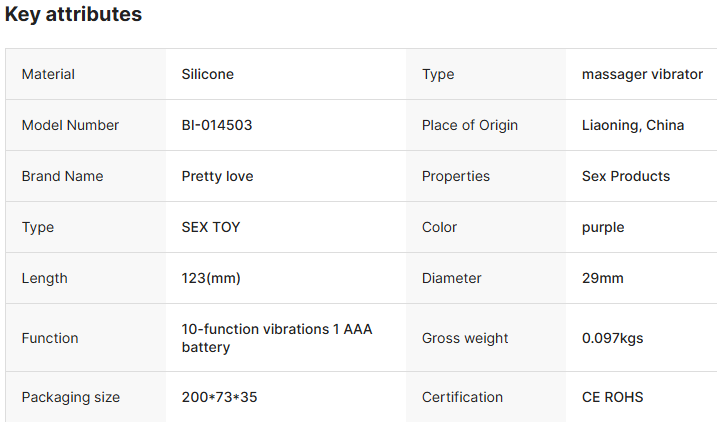Select the 0.097kgs weight value
717x422 pixels.
pyautogui.click(x=612, y=338)
